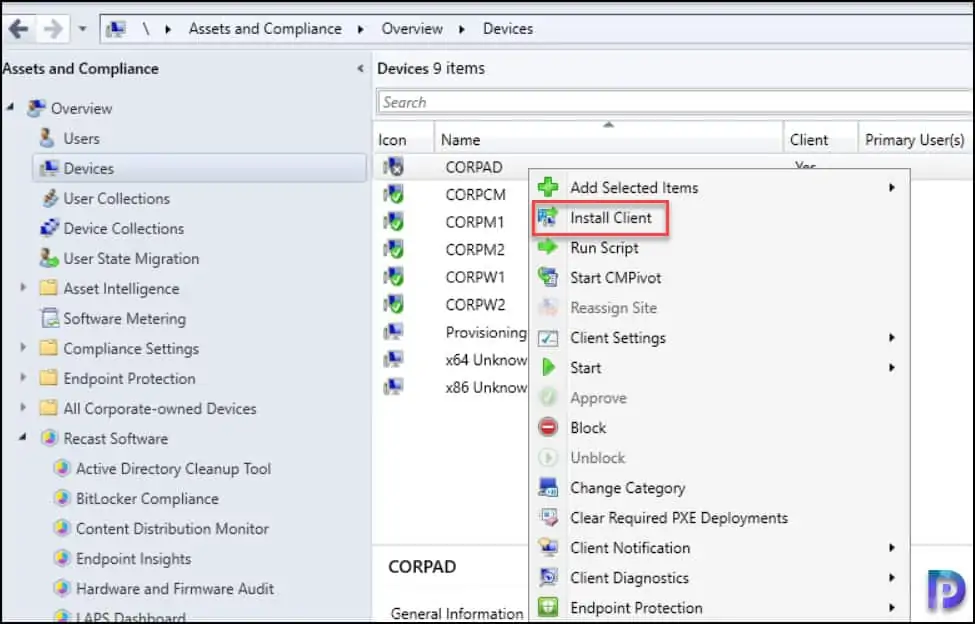Click Clear Required PXE Deployments icon
Viewport: 975px width, 624px height.
(x=548, y=518)
